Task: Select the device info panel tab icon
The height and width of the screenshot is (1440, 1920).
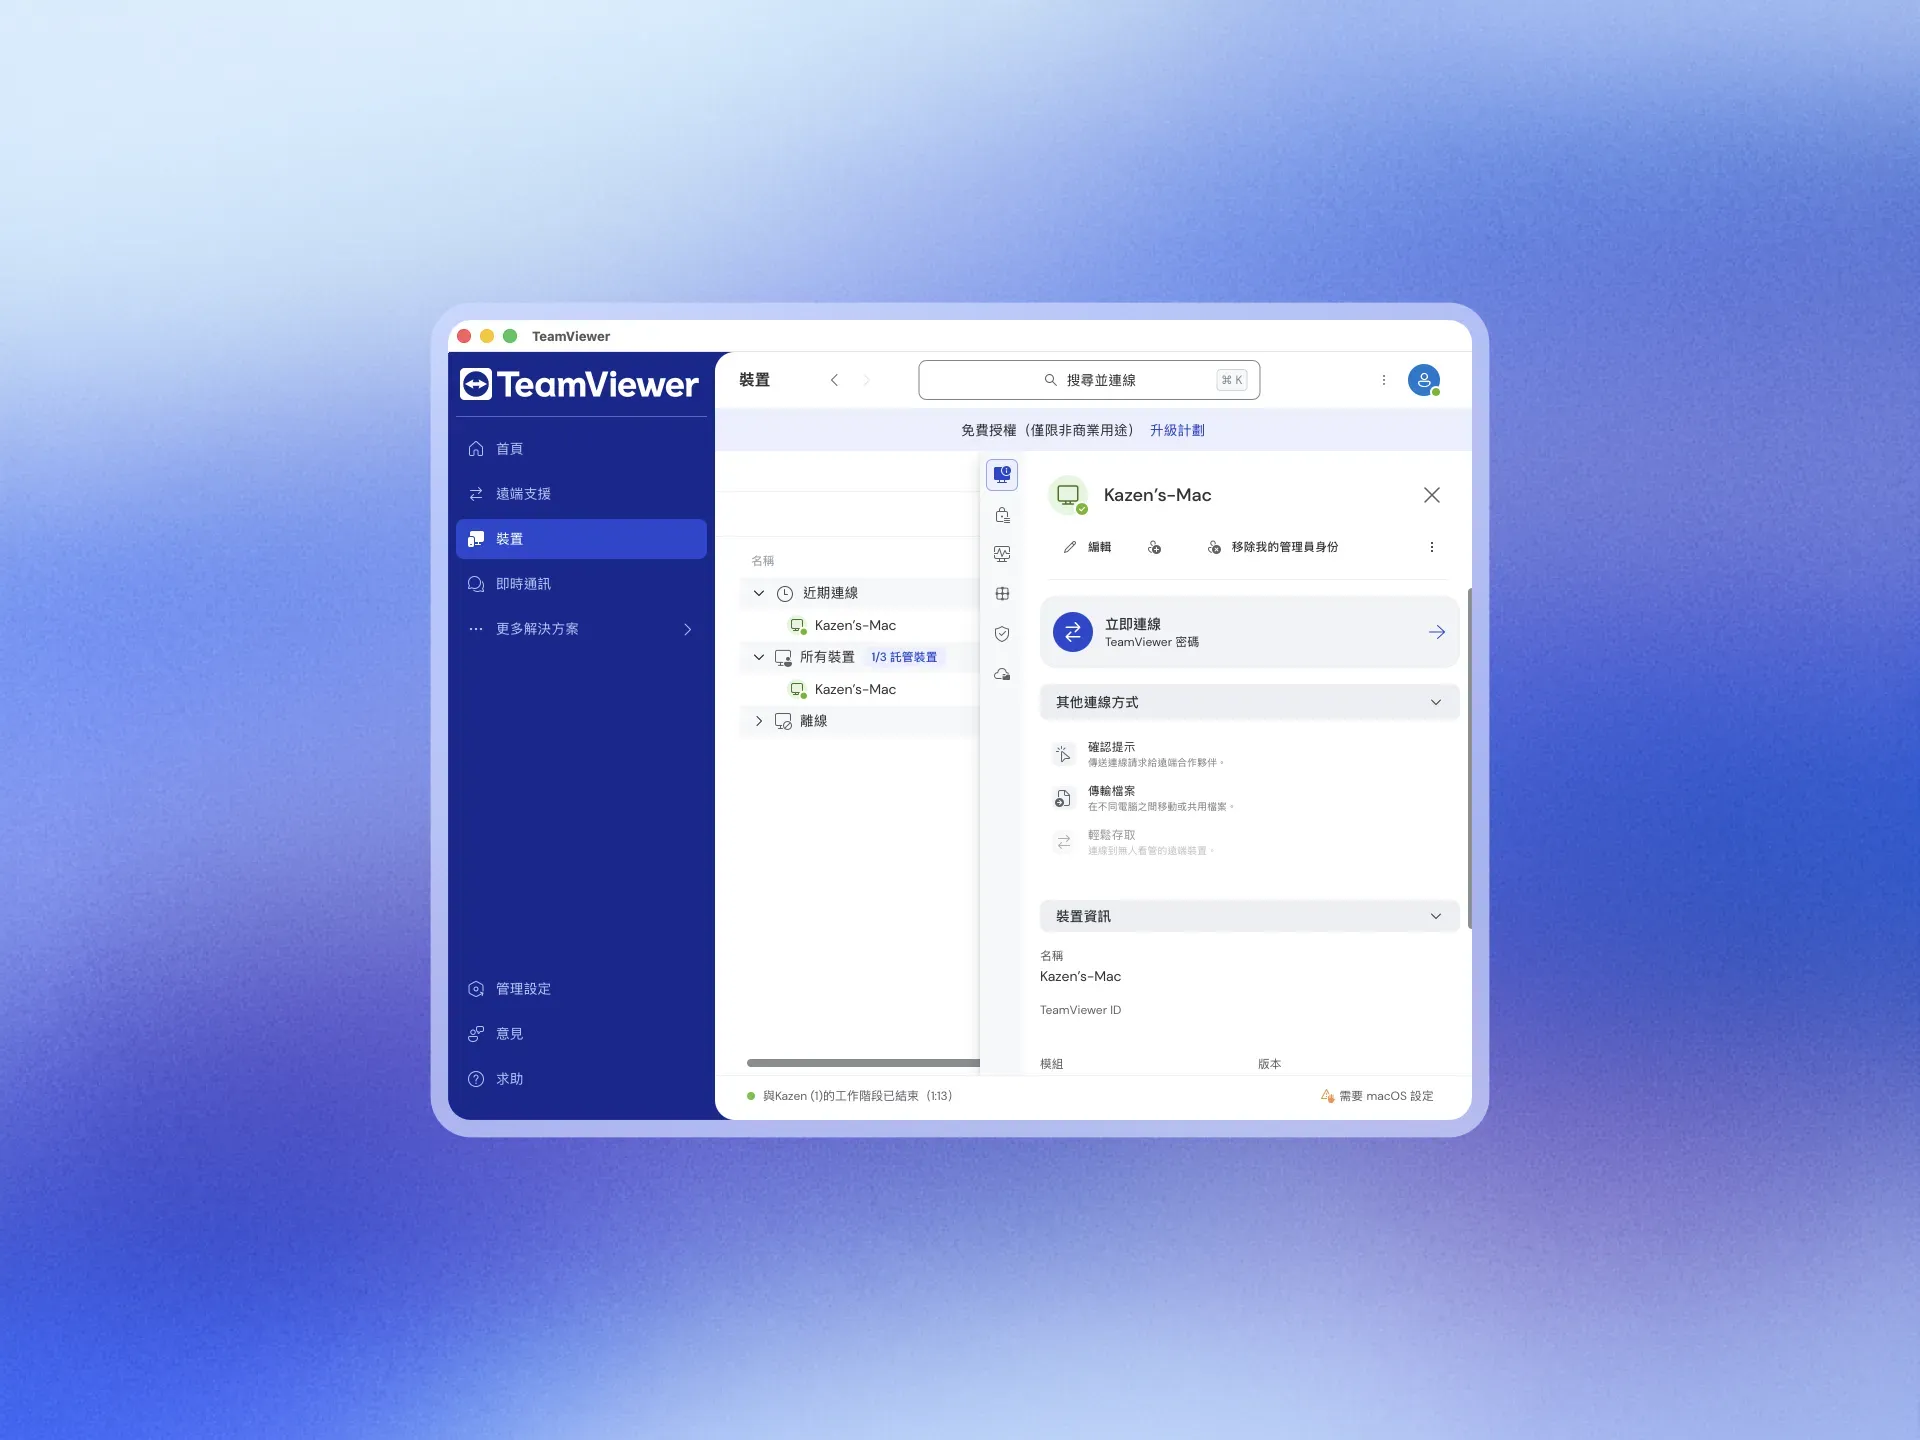Action: coord(1002,475)
